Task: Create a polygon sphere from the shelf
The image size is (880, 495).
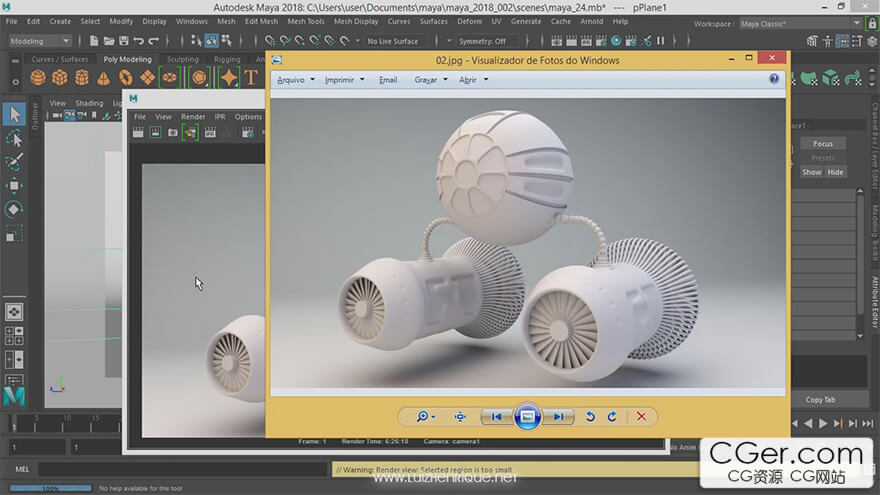Action: click(x=38, y=77)
